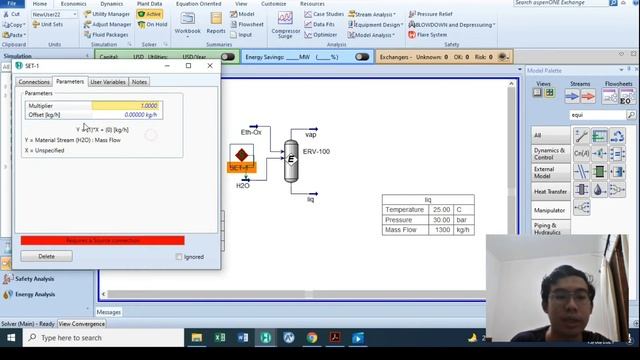640x360 pixels.
Task: Click the flowsheet horizontal scrollbar
Action: (x=293, y=294)
